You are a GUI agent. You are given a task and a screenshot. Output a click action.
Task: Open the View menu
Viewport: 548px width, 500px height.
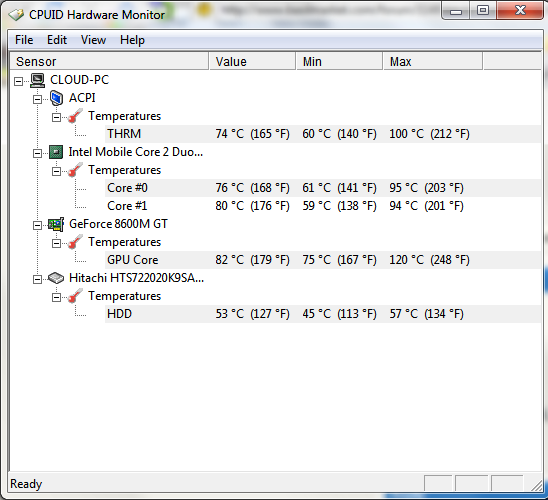93,40
